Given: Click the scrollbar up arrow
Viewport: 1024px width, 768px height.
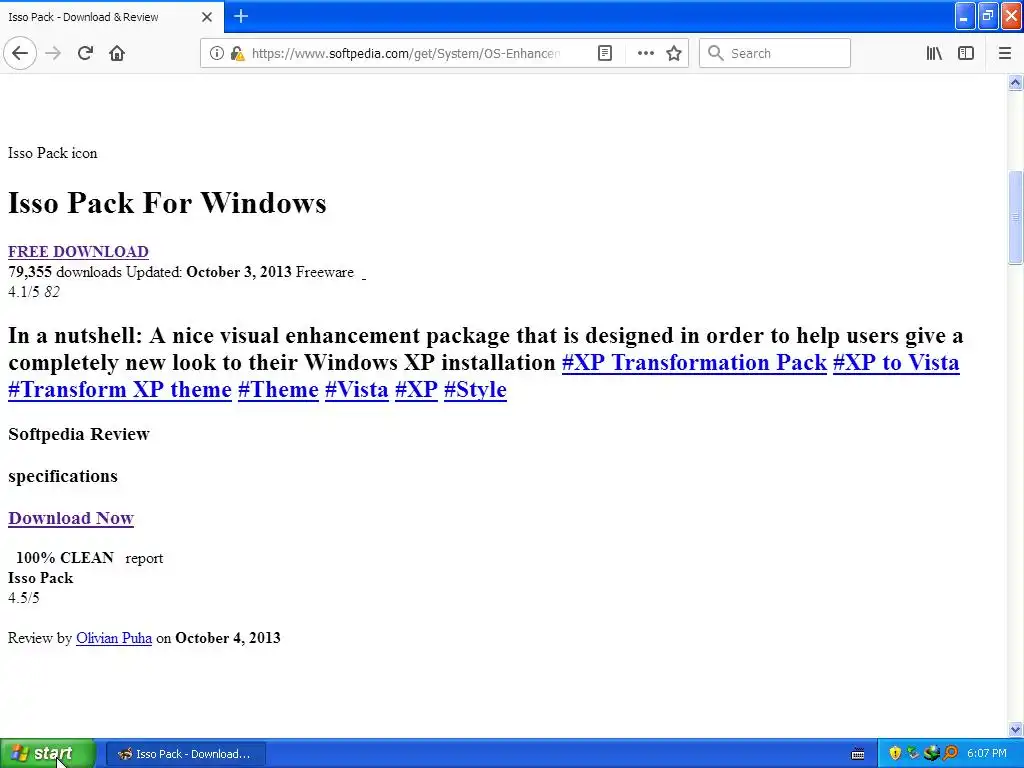Looking at the screenshot, I should [x=1015, y=82].
